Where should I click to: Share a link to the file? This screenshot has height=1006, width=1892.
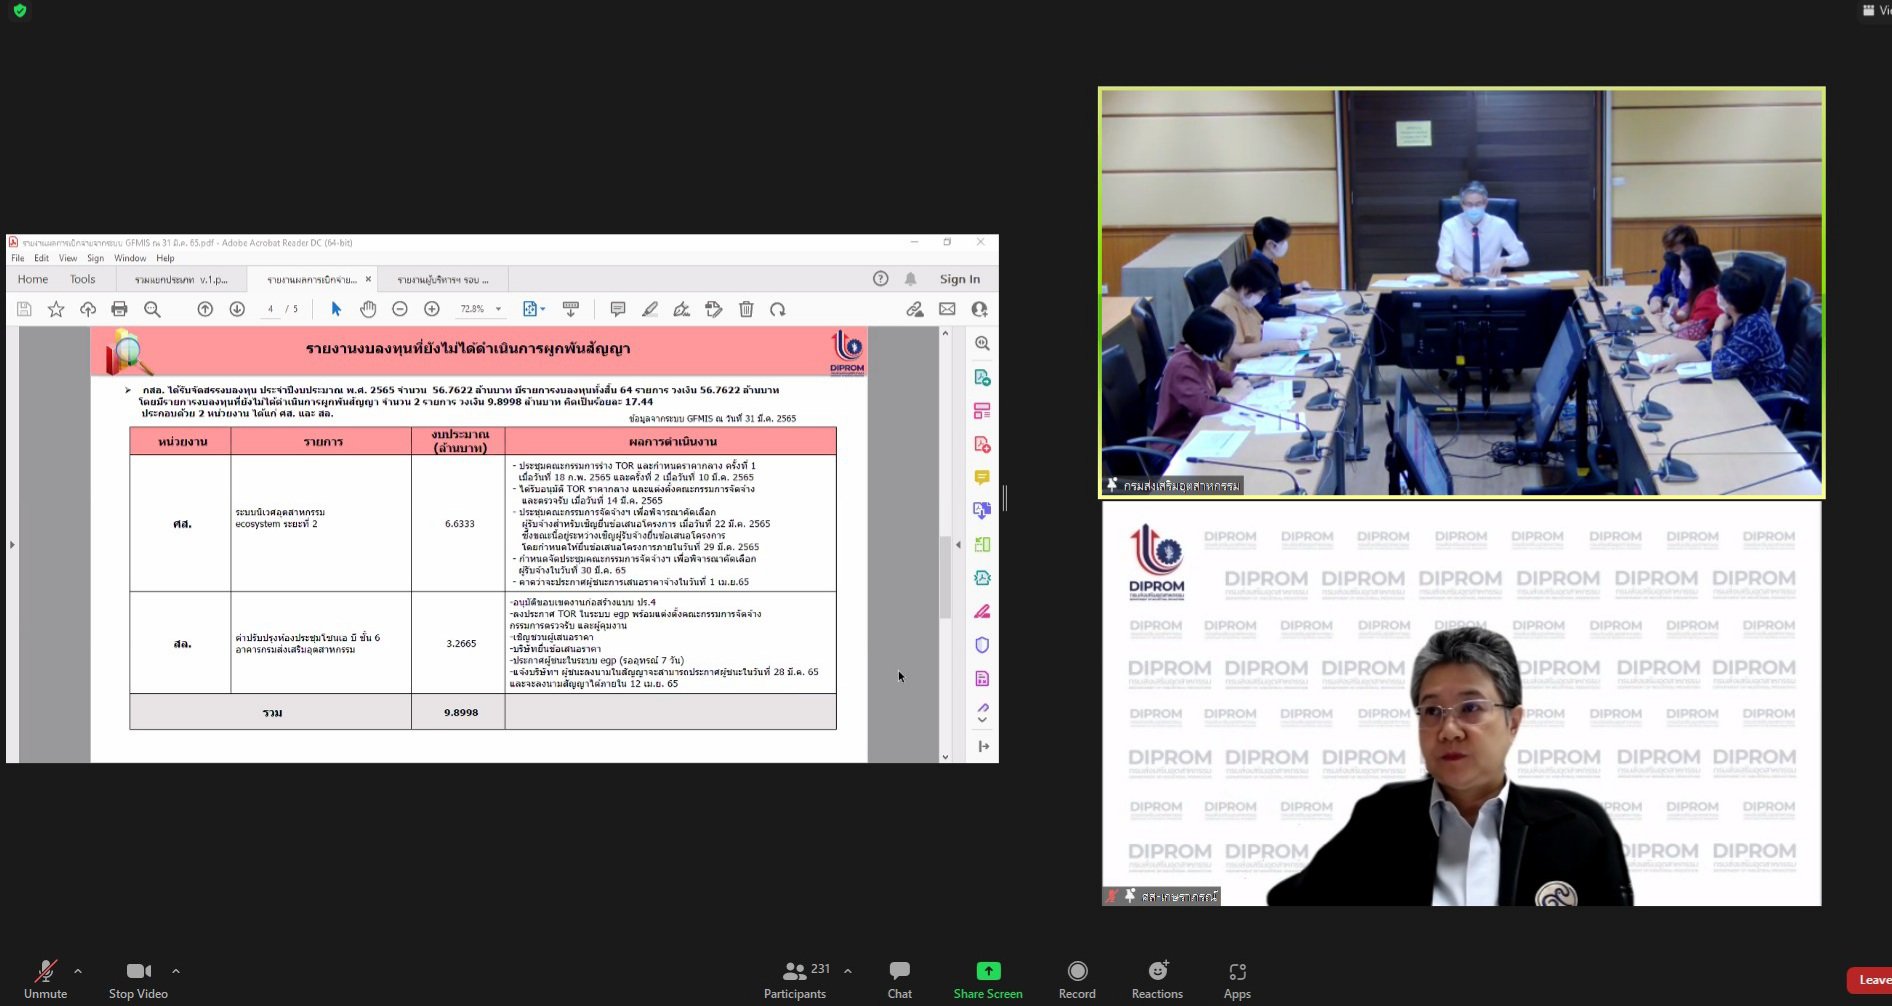click(915, 310)
